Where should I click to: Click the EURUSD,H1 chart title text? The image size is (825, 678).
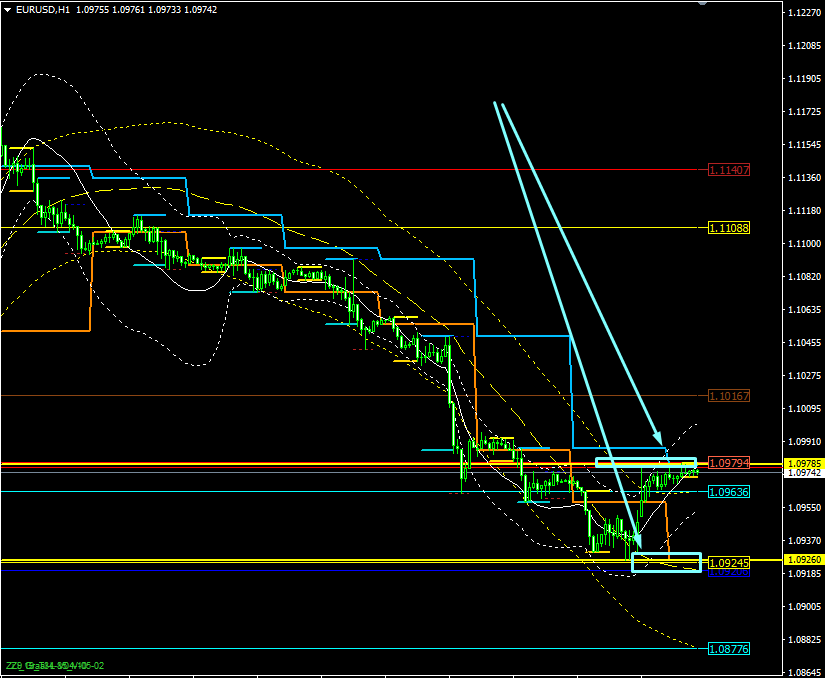43,10
